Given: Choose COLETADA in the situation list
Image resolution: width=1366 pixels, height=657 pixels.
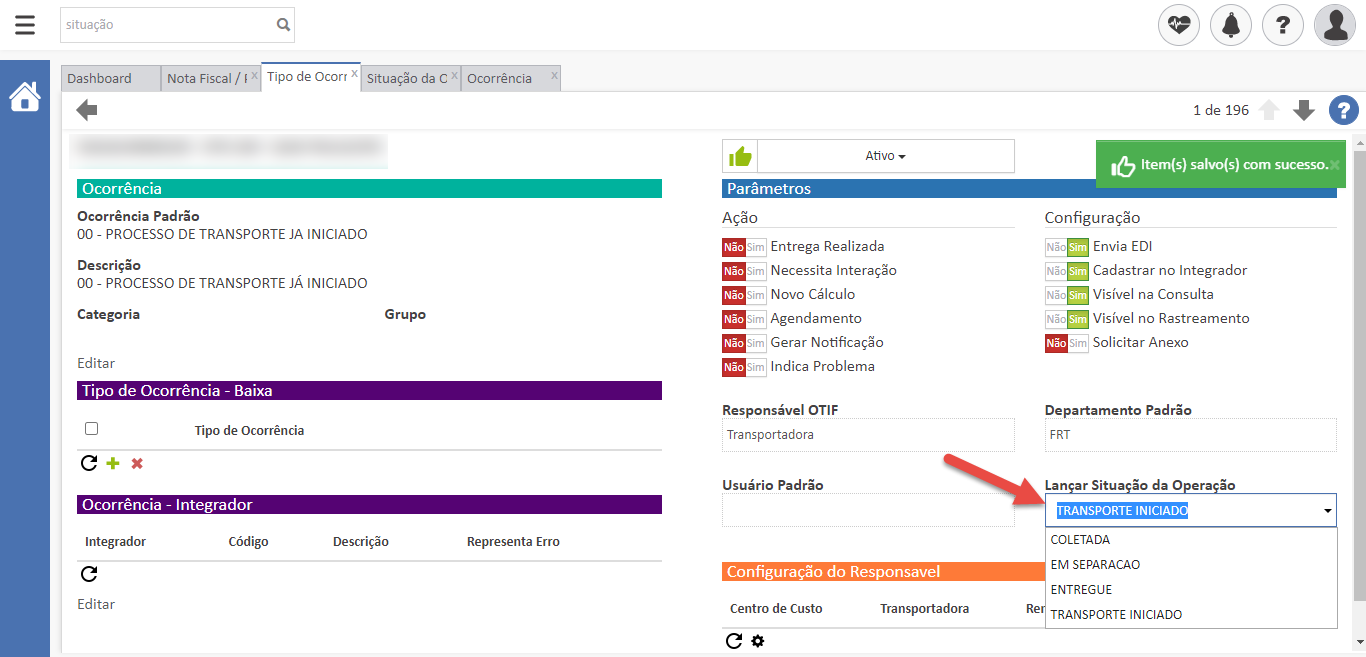Looking at the screenshot, I should [1080, 539].
